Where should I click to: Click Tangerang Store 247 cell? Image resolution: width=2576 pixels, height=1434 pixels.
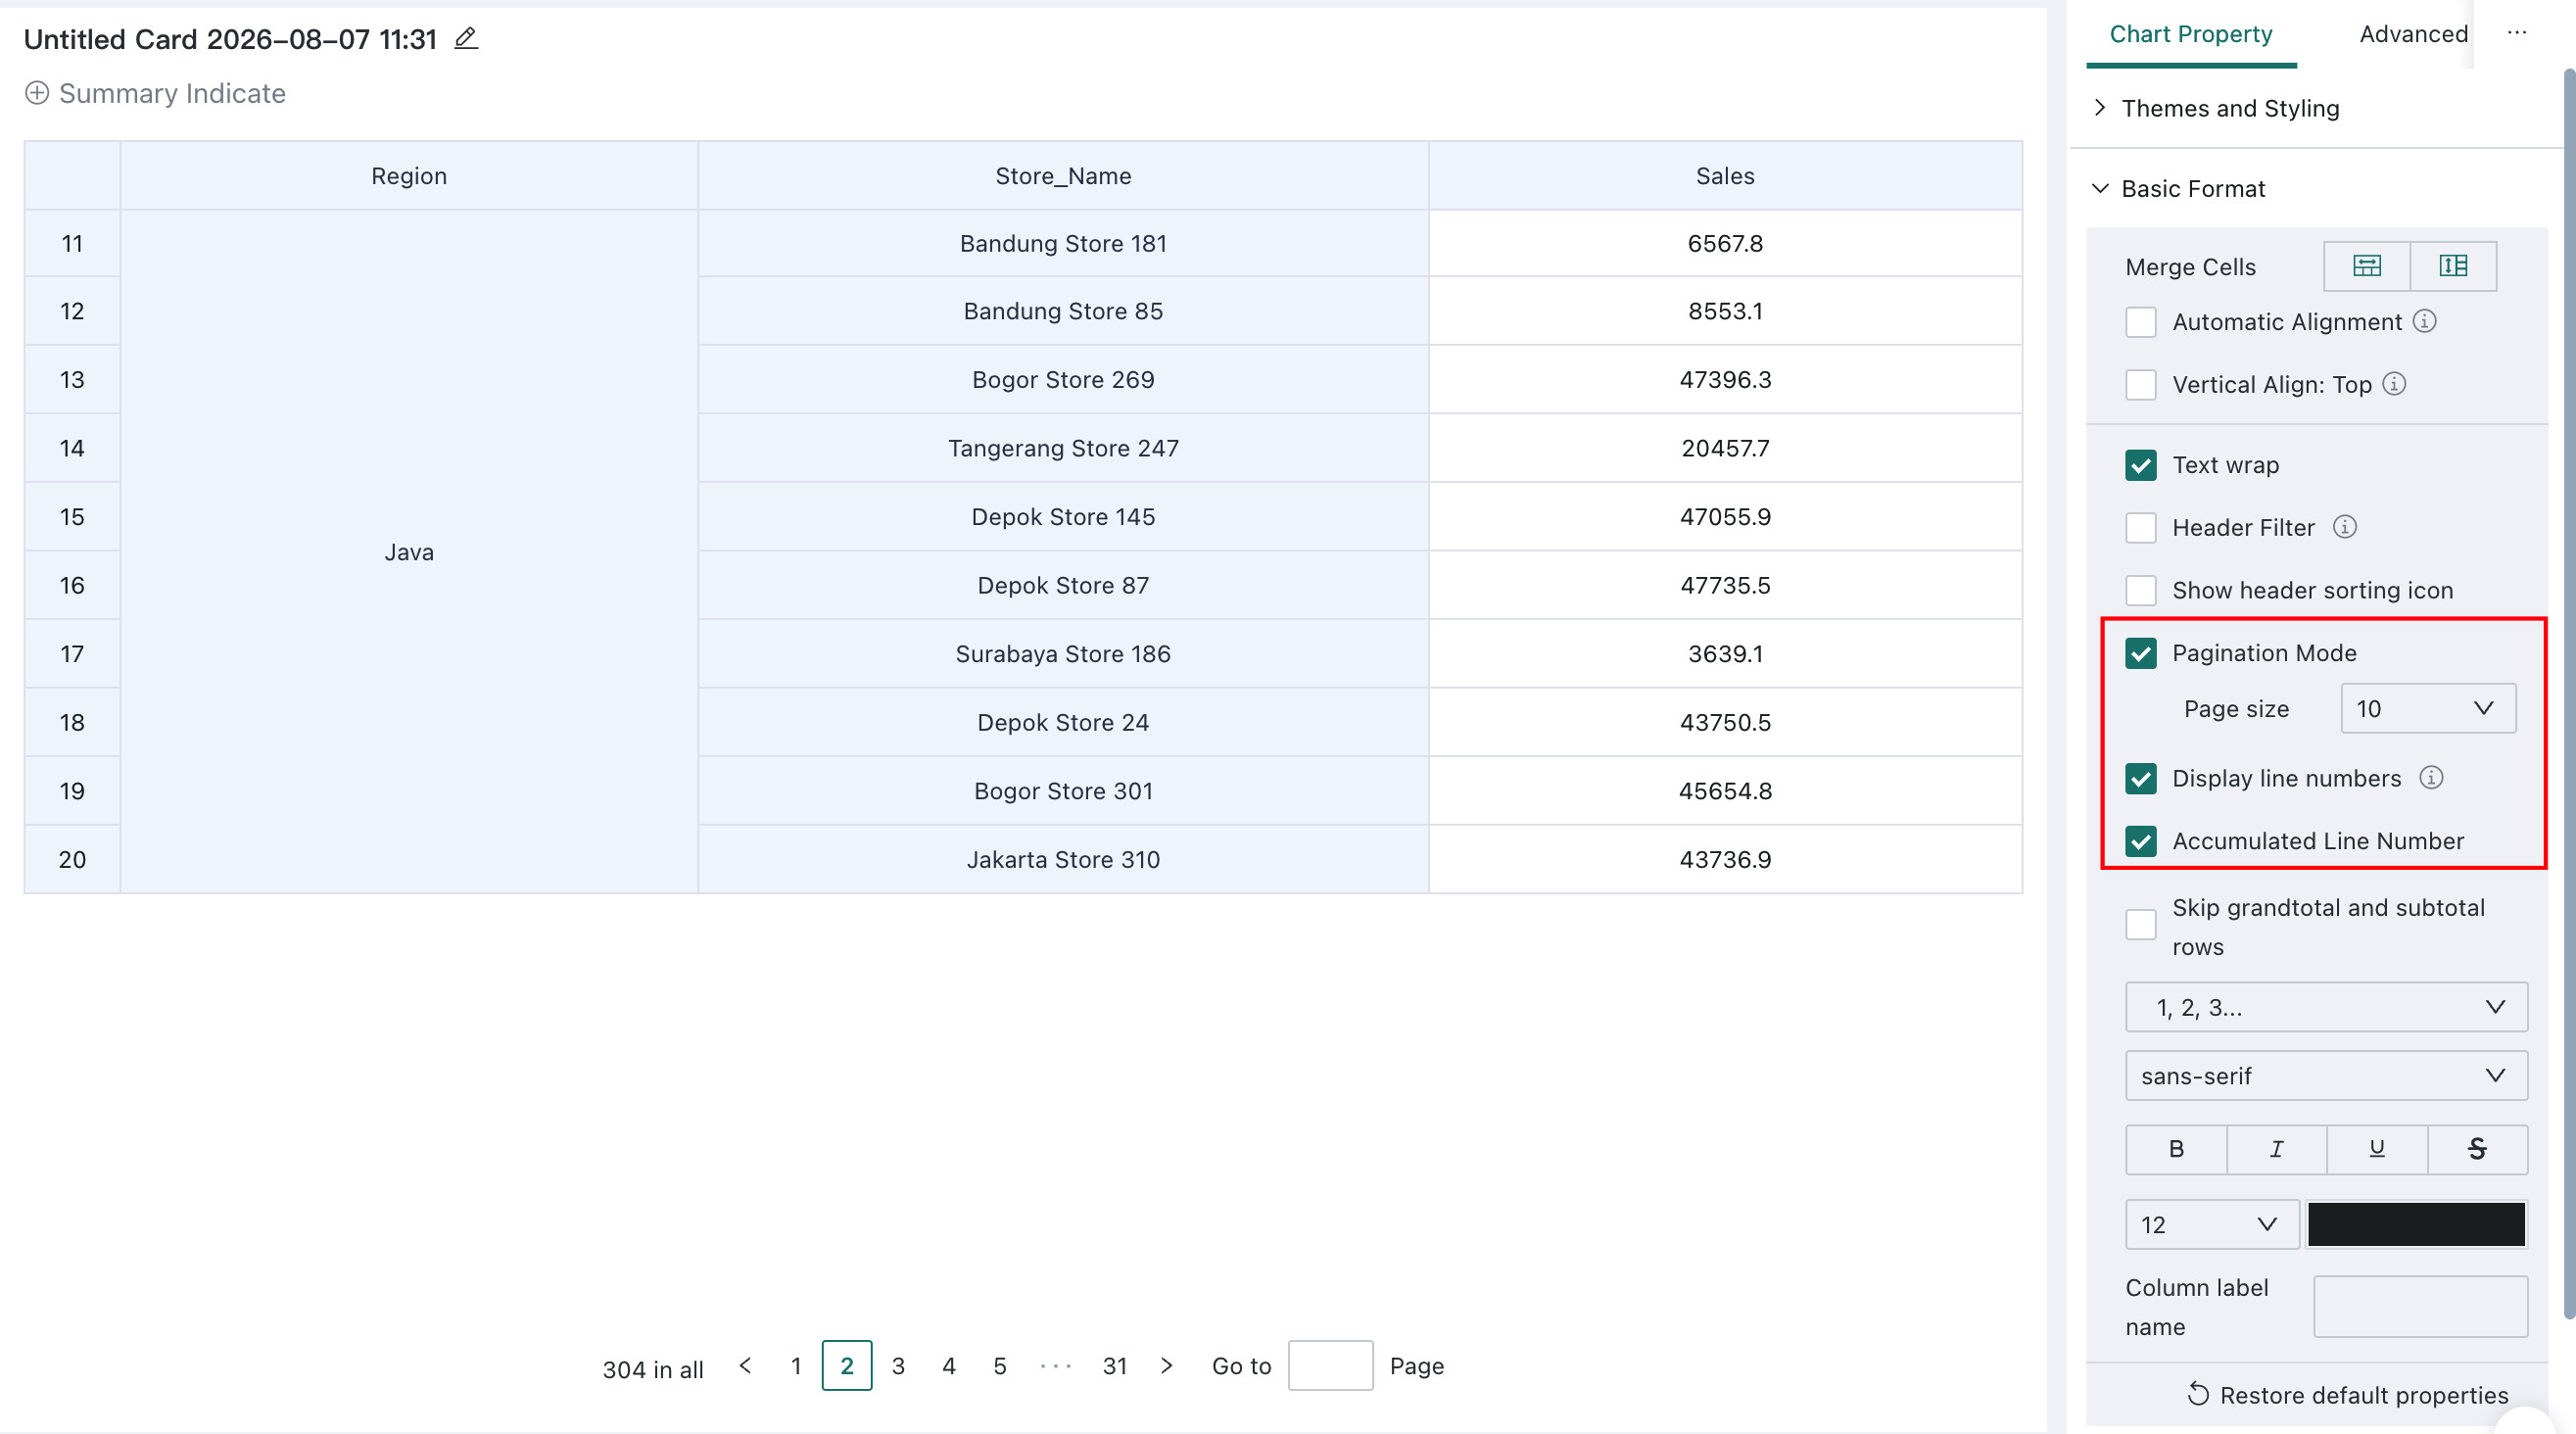tap(1063, 448)
